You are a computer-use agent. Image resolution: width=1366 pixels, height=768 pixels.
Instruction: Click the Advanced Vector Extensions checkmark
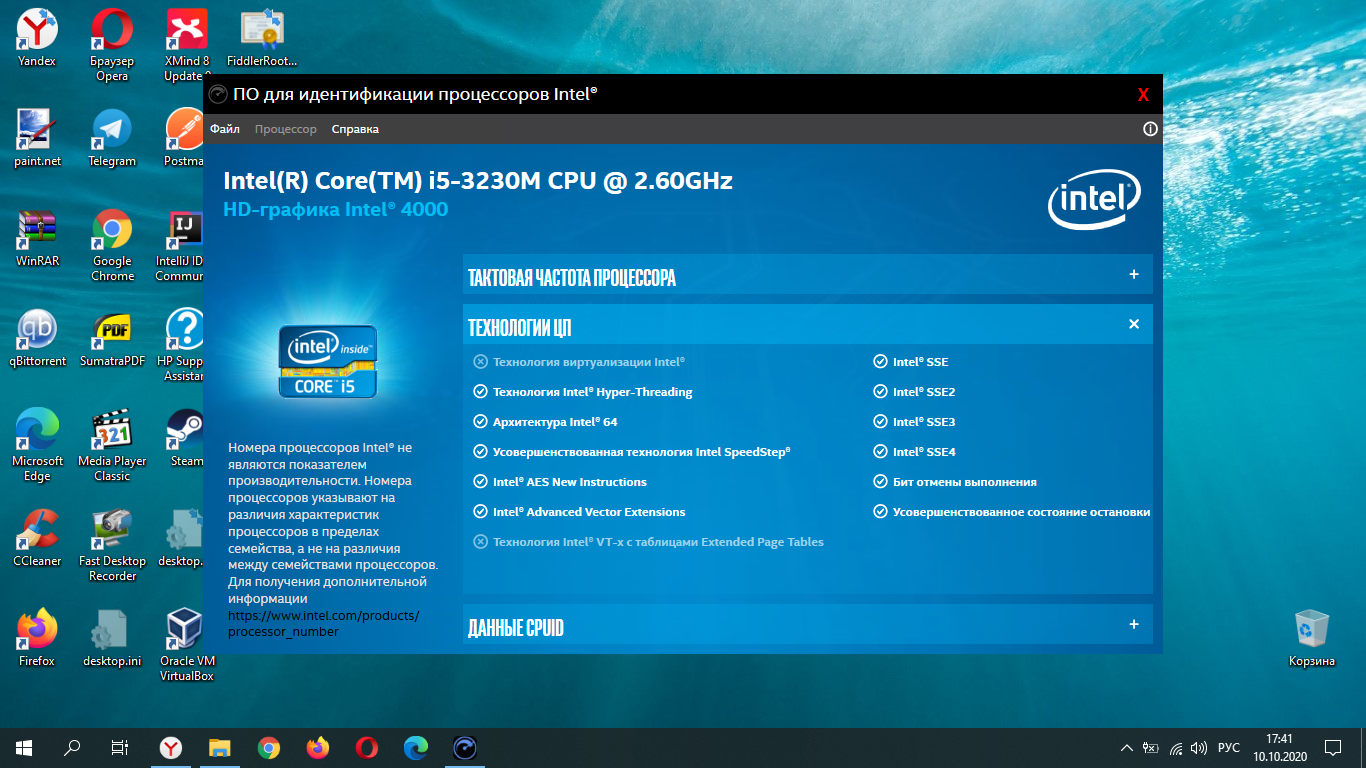coord(480,512)
